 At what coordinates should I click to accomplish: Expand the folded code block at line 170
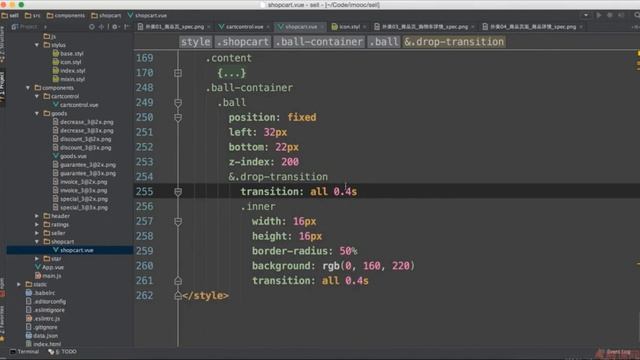tap(178, 73)
